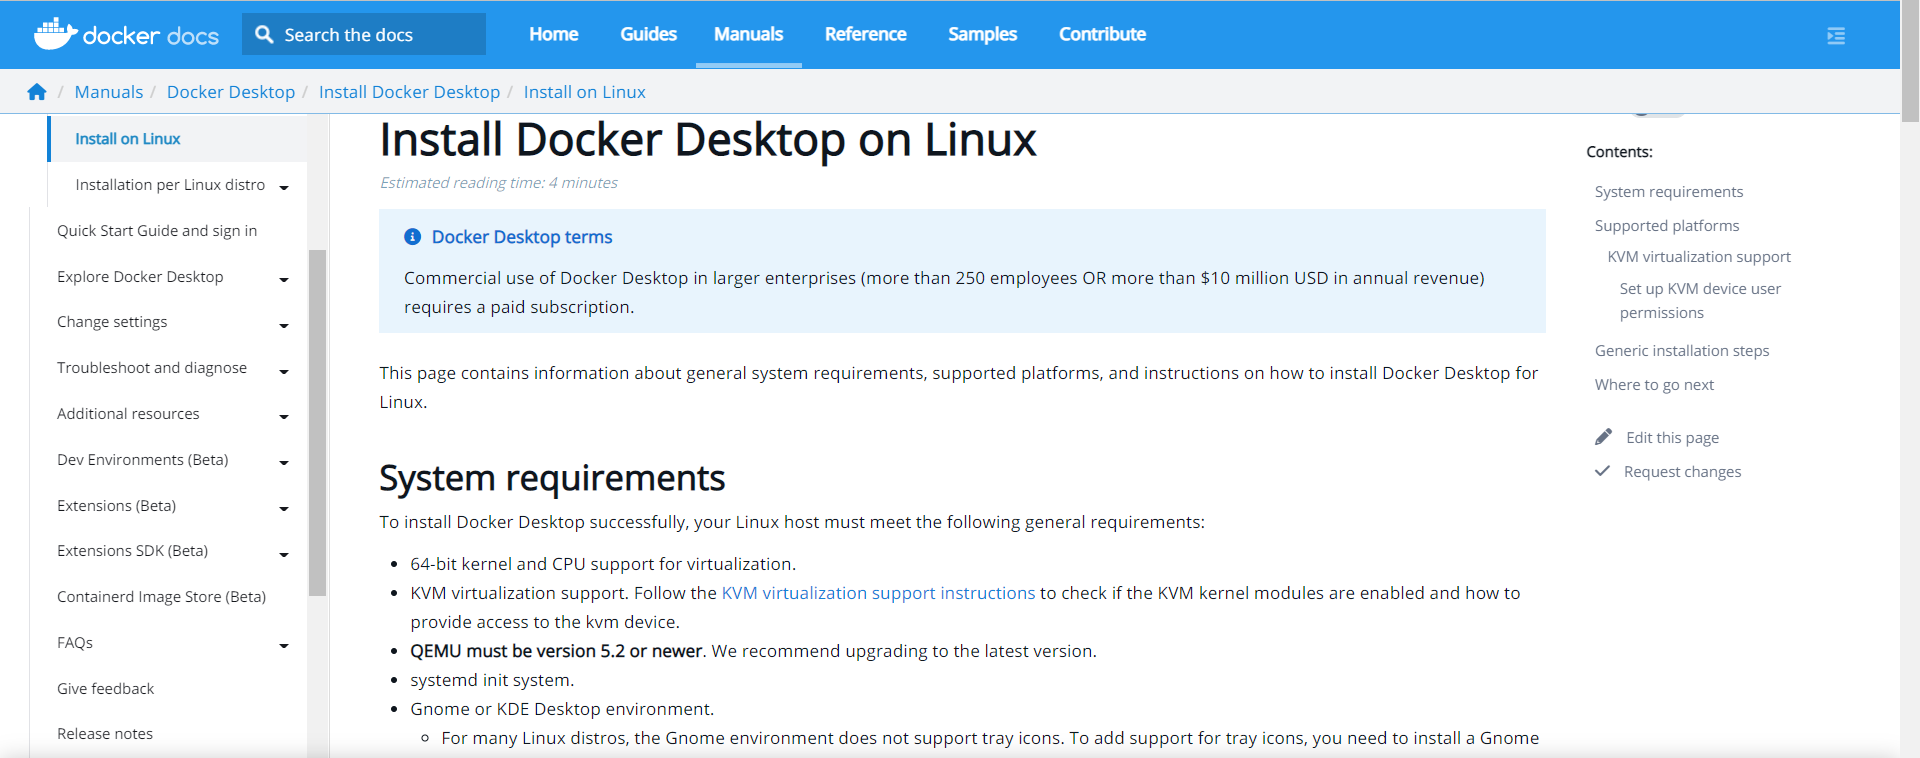Screen dimensions: 1920x758
Task: Jump to Where to go next in Contents
Action: [x=1654, y=384]
